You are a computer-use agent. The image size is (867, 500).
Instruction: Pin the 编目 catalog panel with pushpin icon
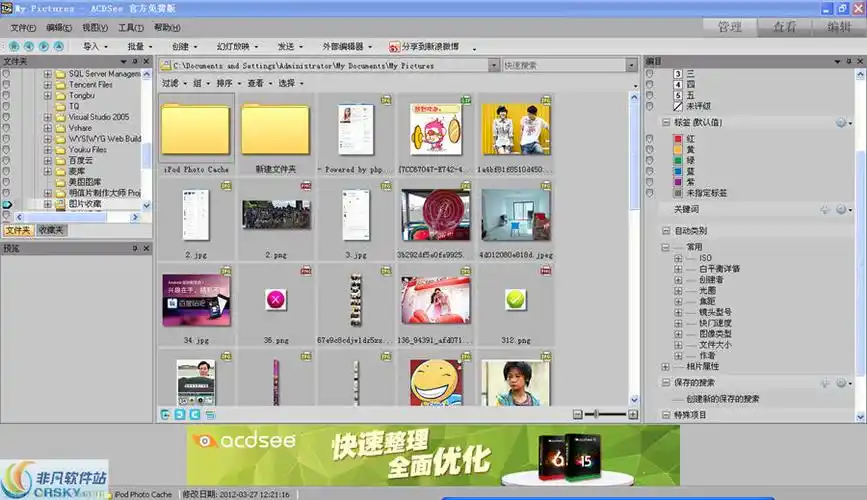[849, 61]
